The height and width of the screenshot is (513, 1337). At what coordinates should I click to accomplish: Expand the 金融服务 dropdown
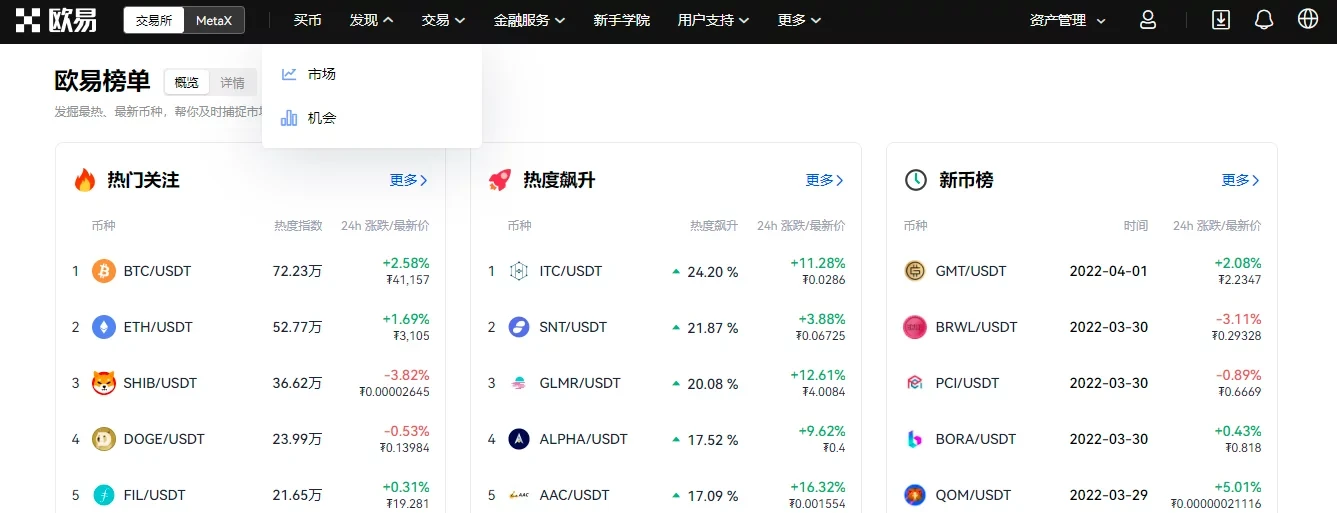[529, 20]
